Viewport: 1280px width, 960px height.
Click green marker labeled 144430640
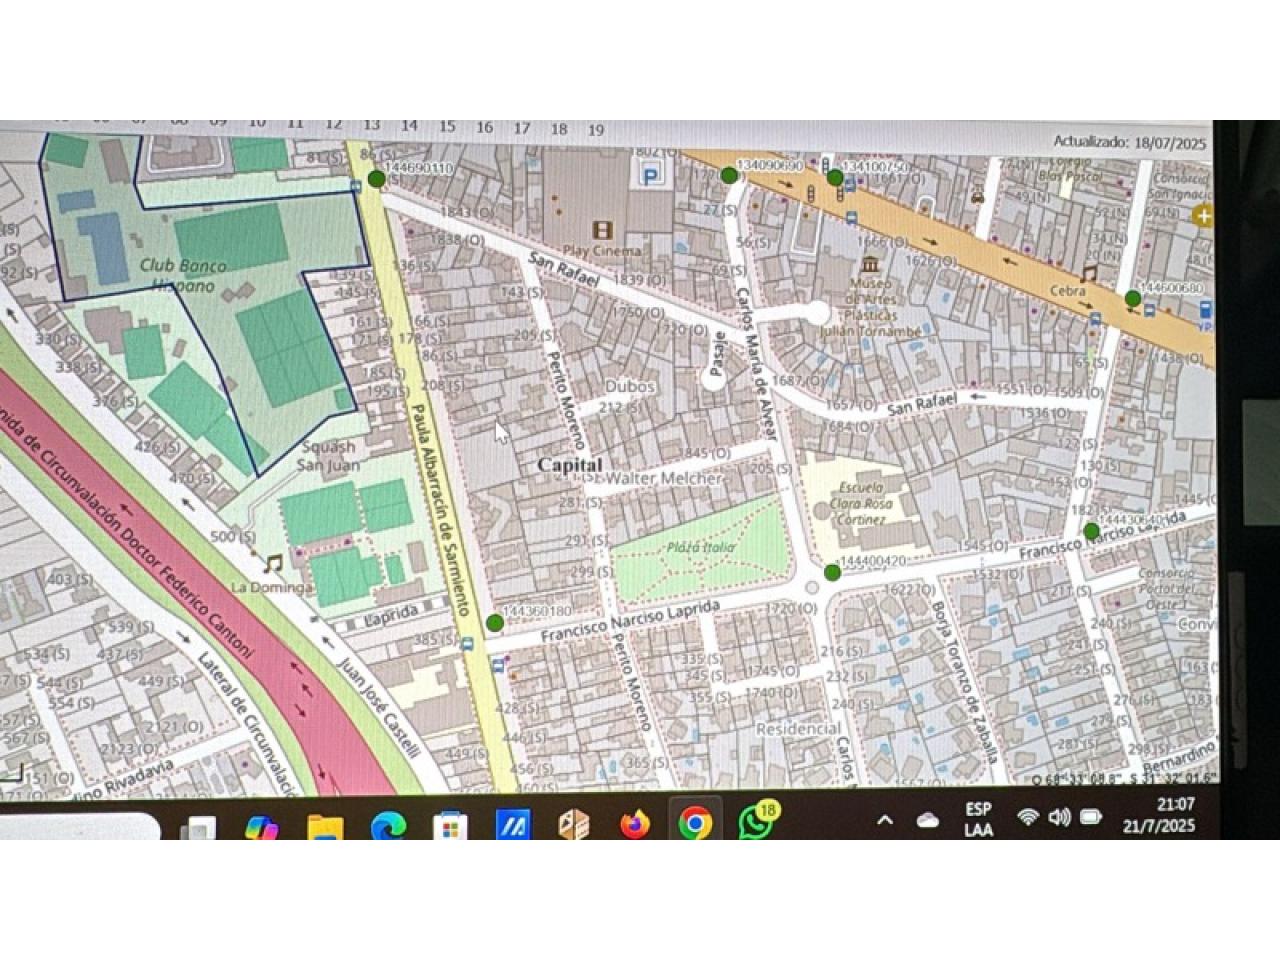pyautogui.click(x=1091, y=530)
